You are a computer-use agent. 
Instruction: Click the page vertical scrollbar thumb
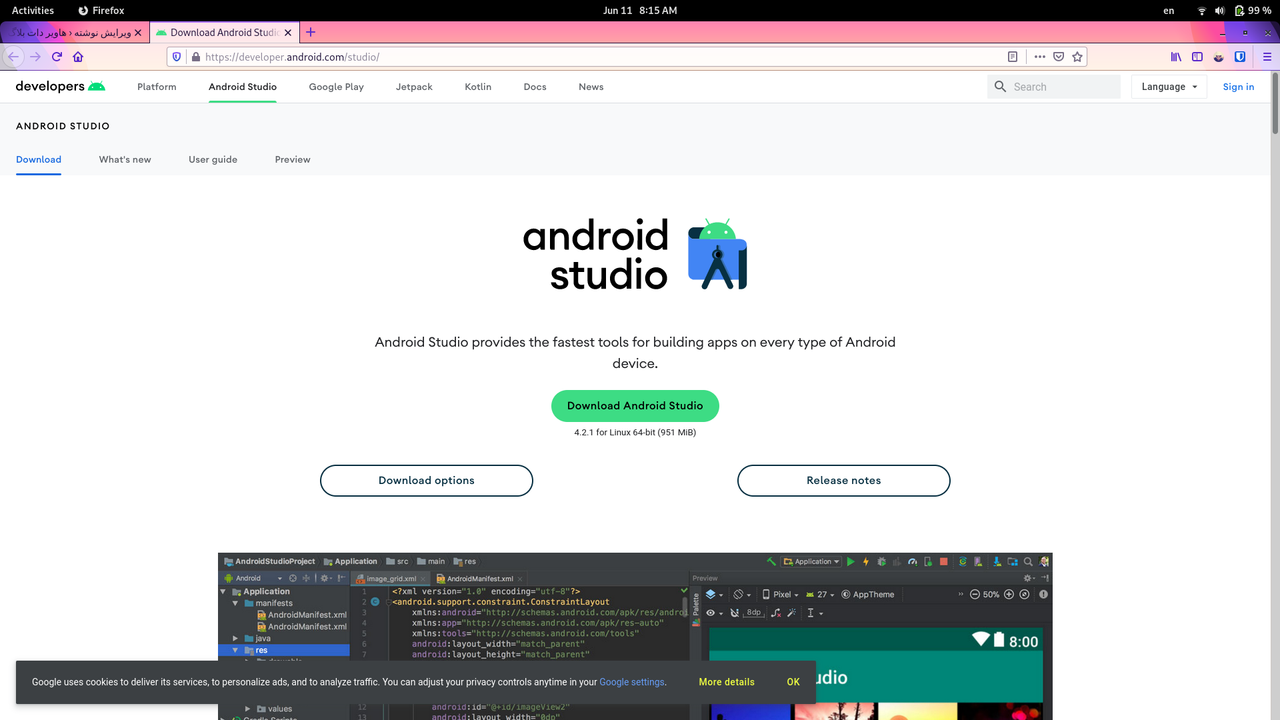[1275, 103]
